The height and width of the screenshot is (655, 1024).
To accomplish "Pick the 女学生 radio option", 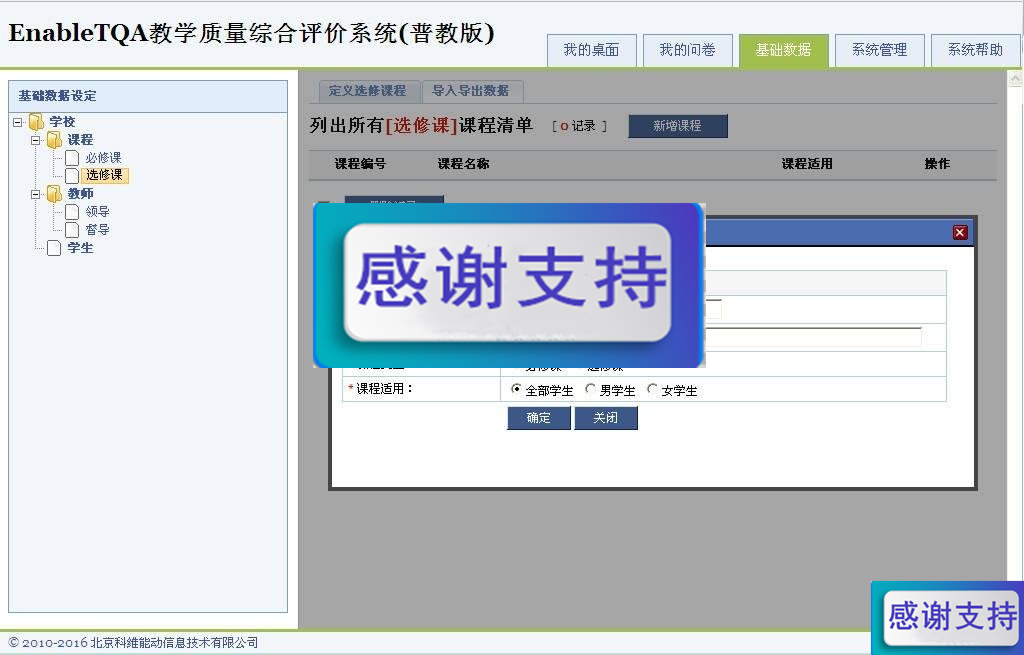I will pos(651,389).
